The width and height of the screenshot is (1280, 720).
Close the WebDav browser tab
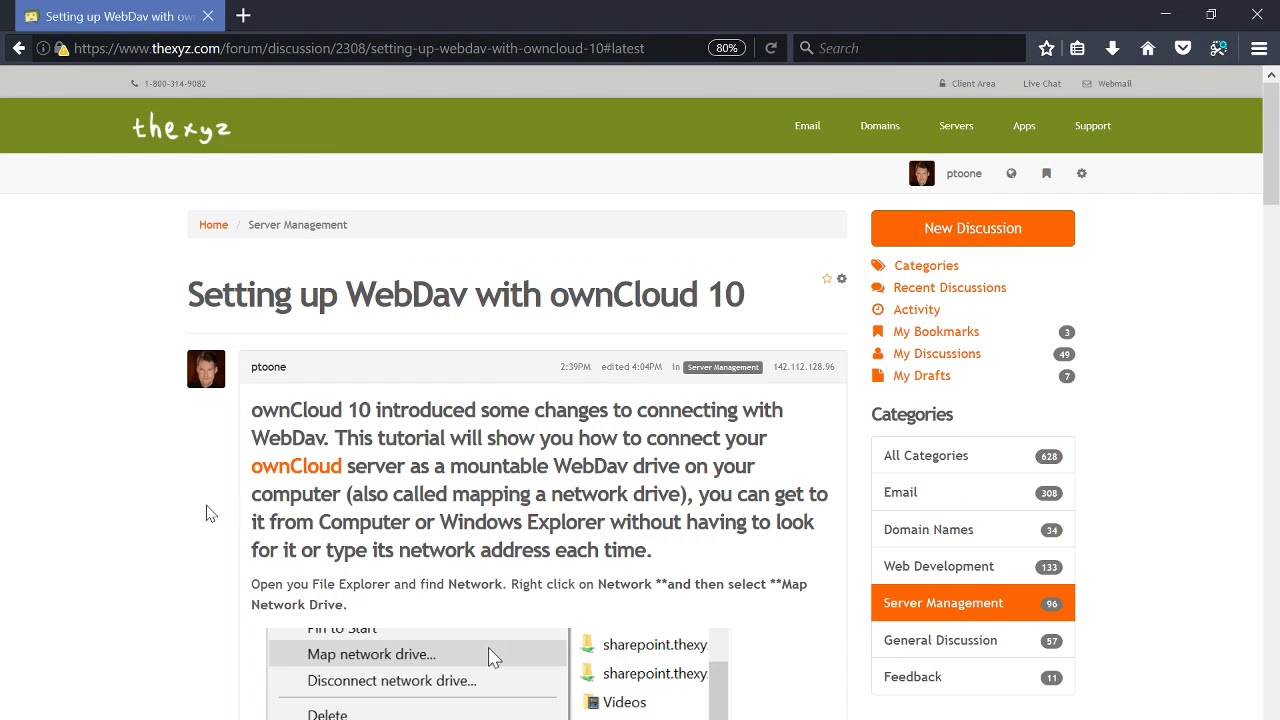tap(208, 16)
